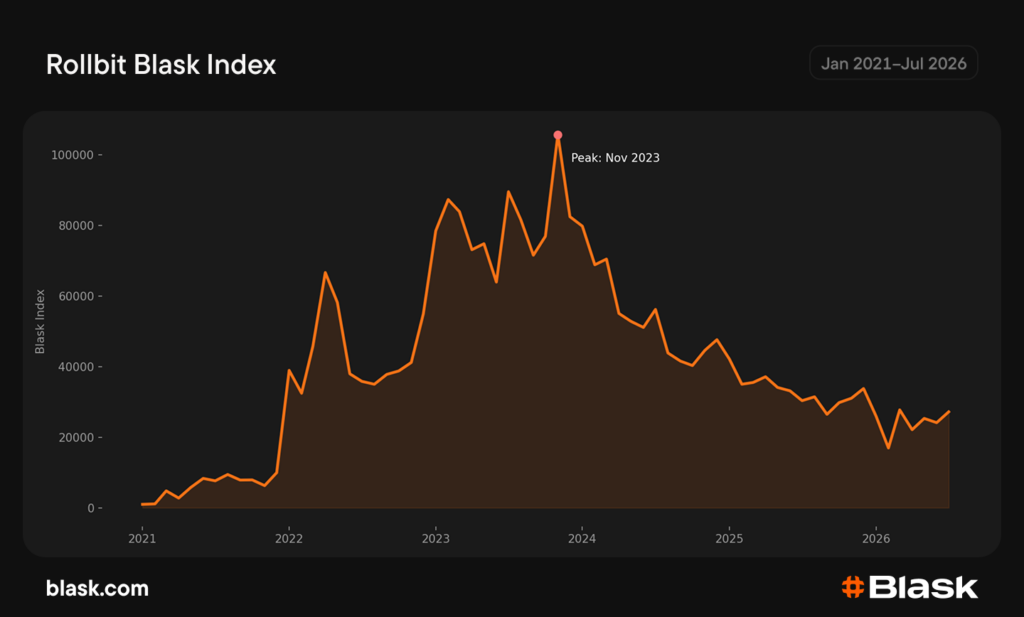
Task: Click the 2023 x-axis label
Action: [436, 539]
